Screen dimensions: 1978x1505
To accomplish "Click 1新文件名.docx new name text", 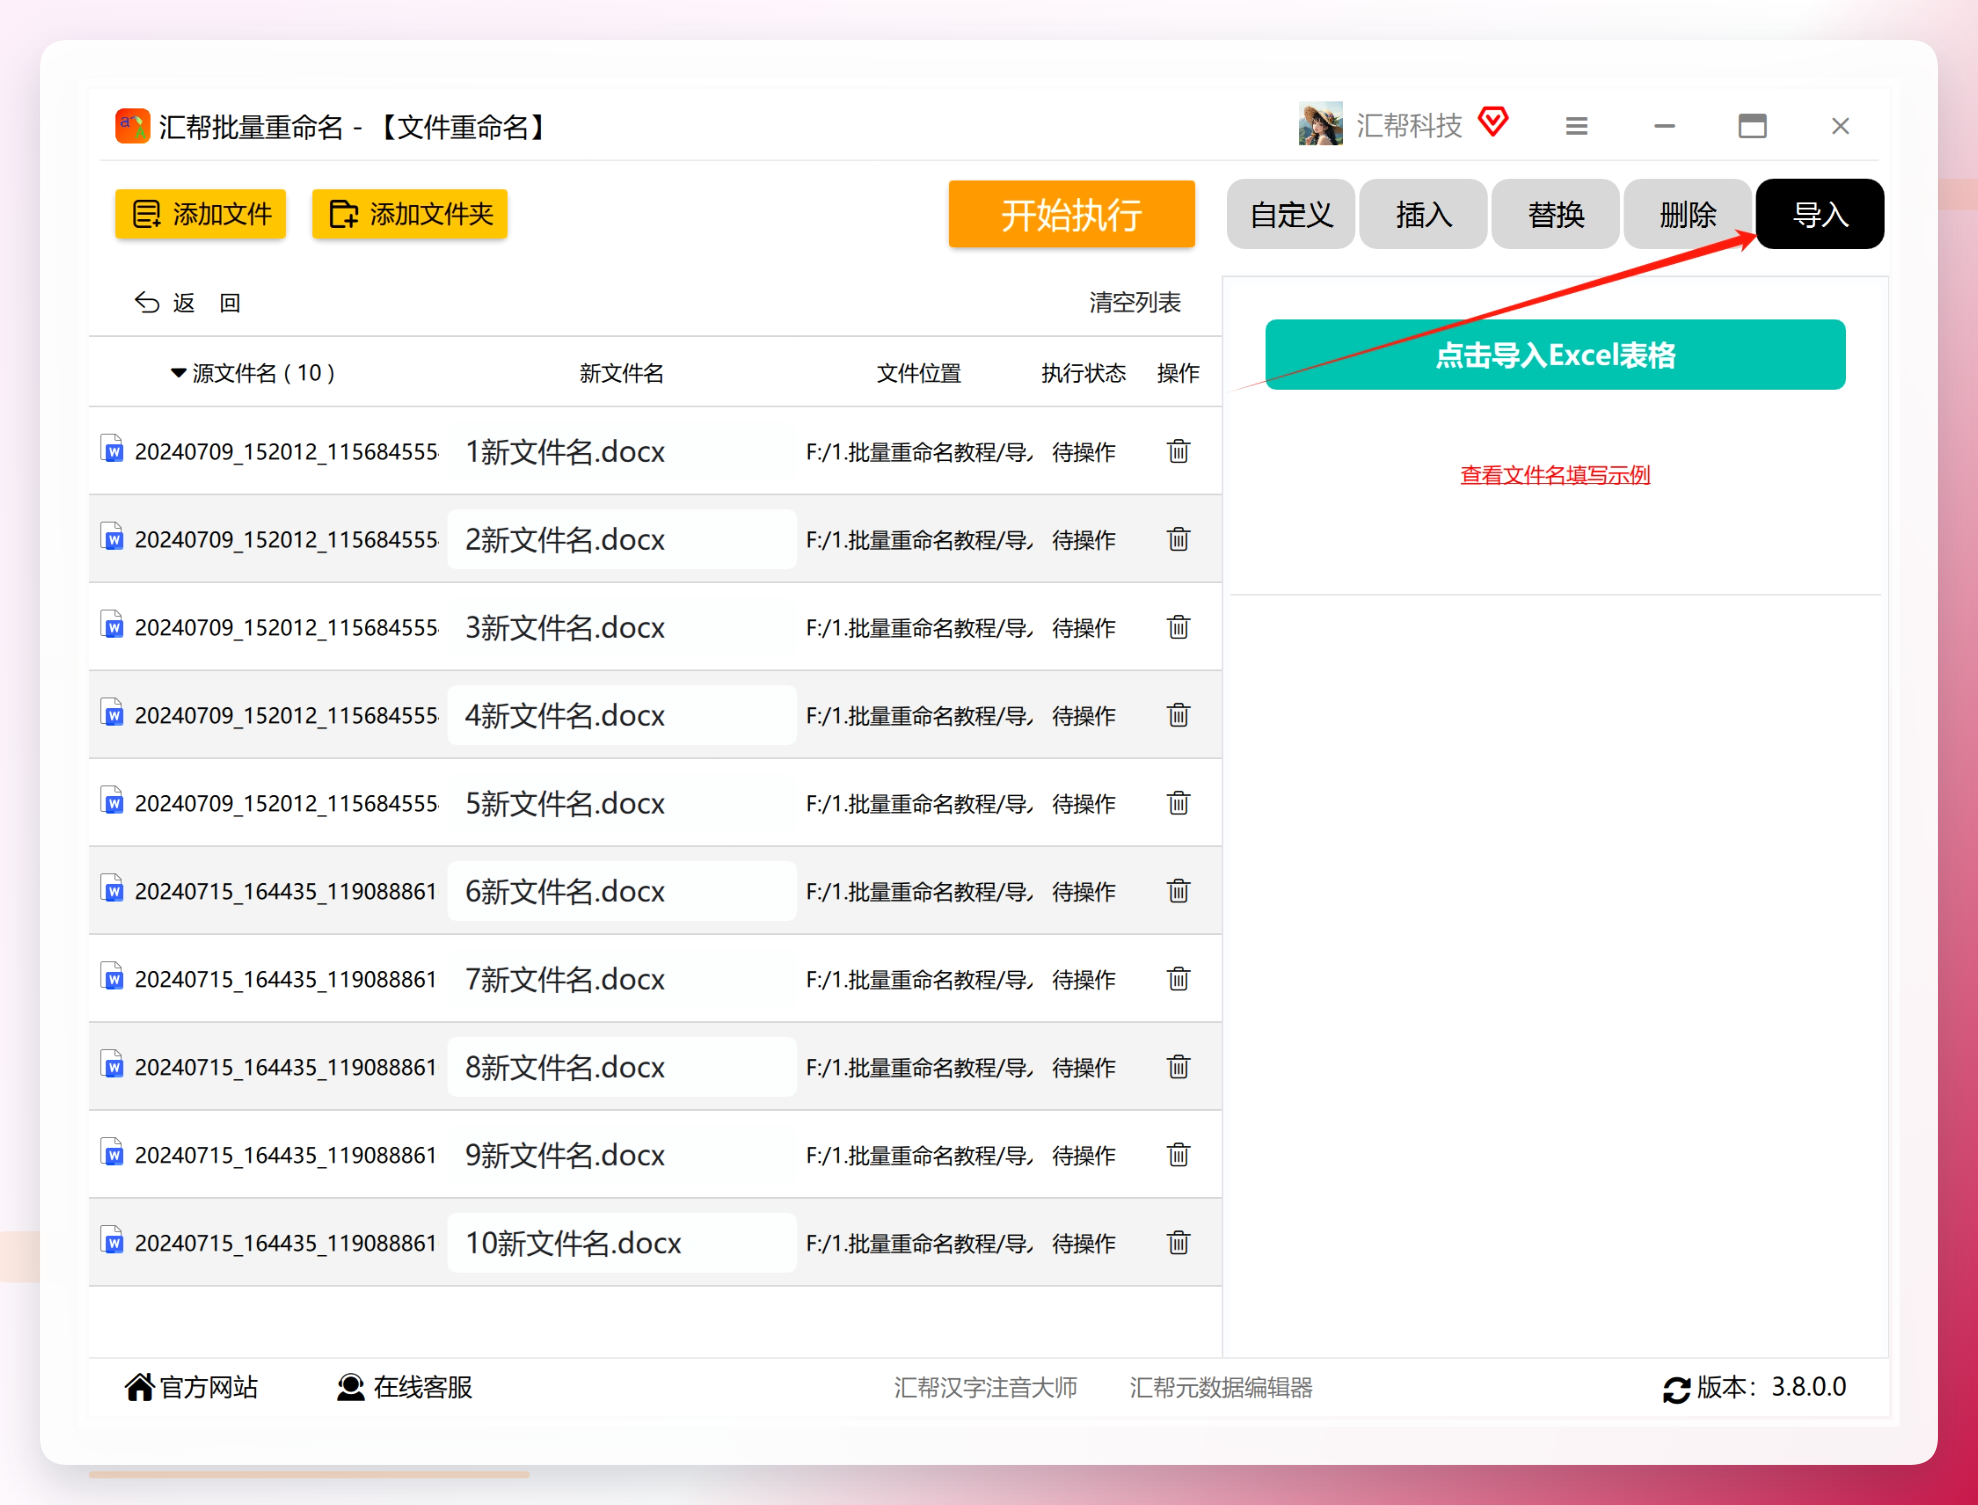I will (565, 452).
